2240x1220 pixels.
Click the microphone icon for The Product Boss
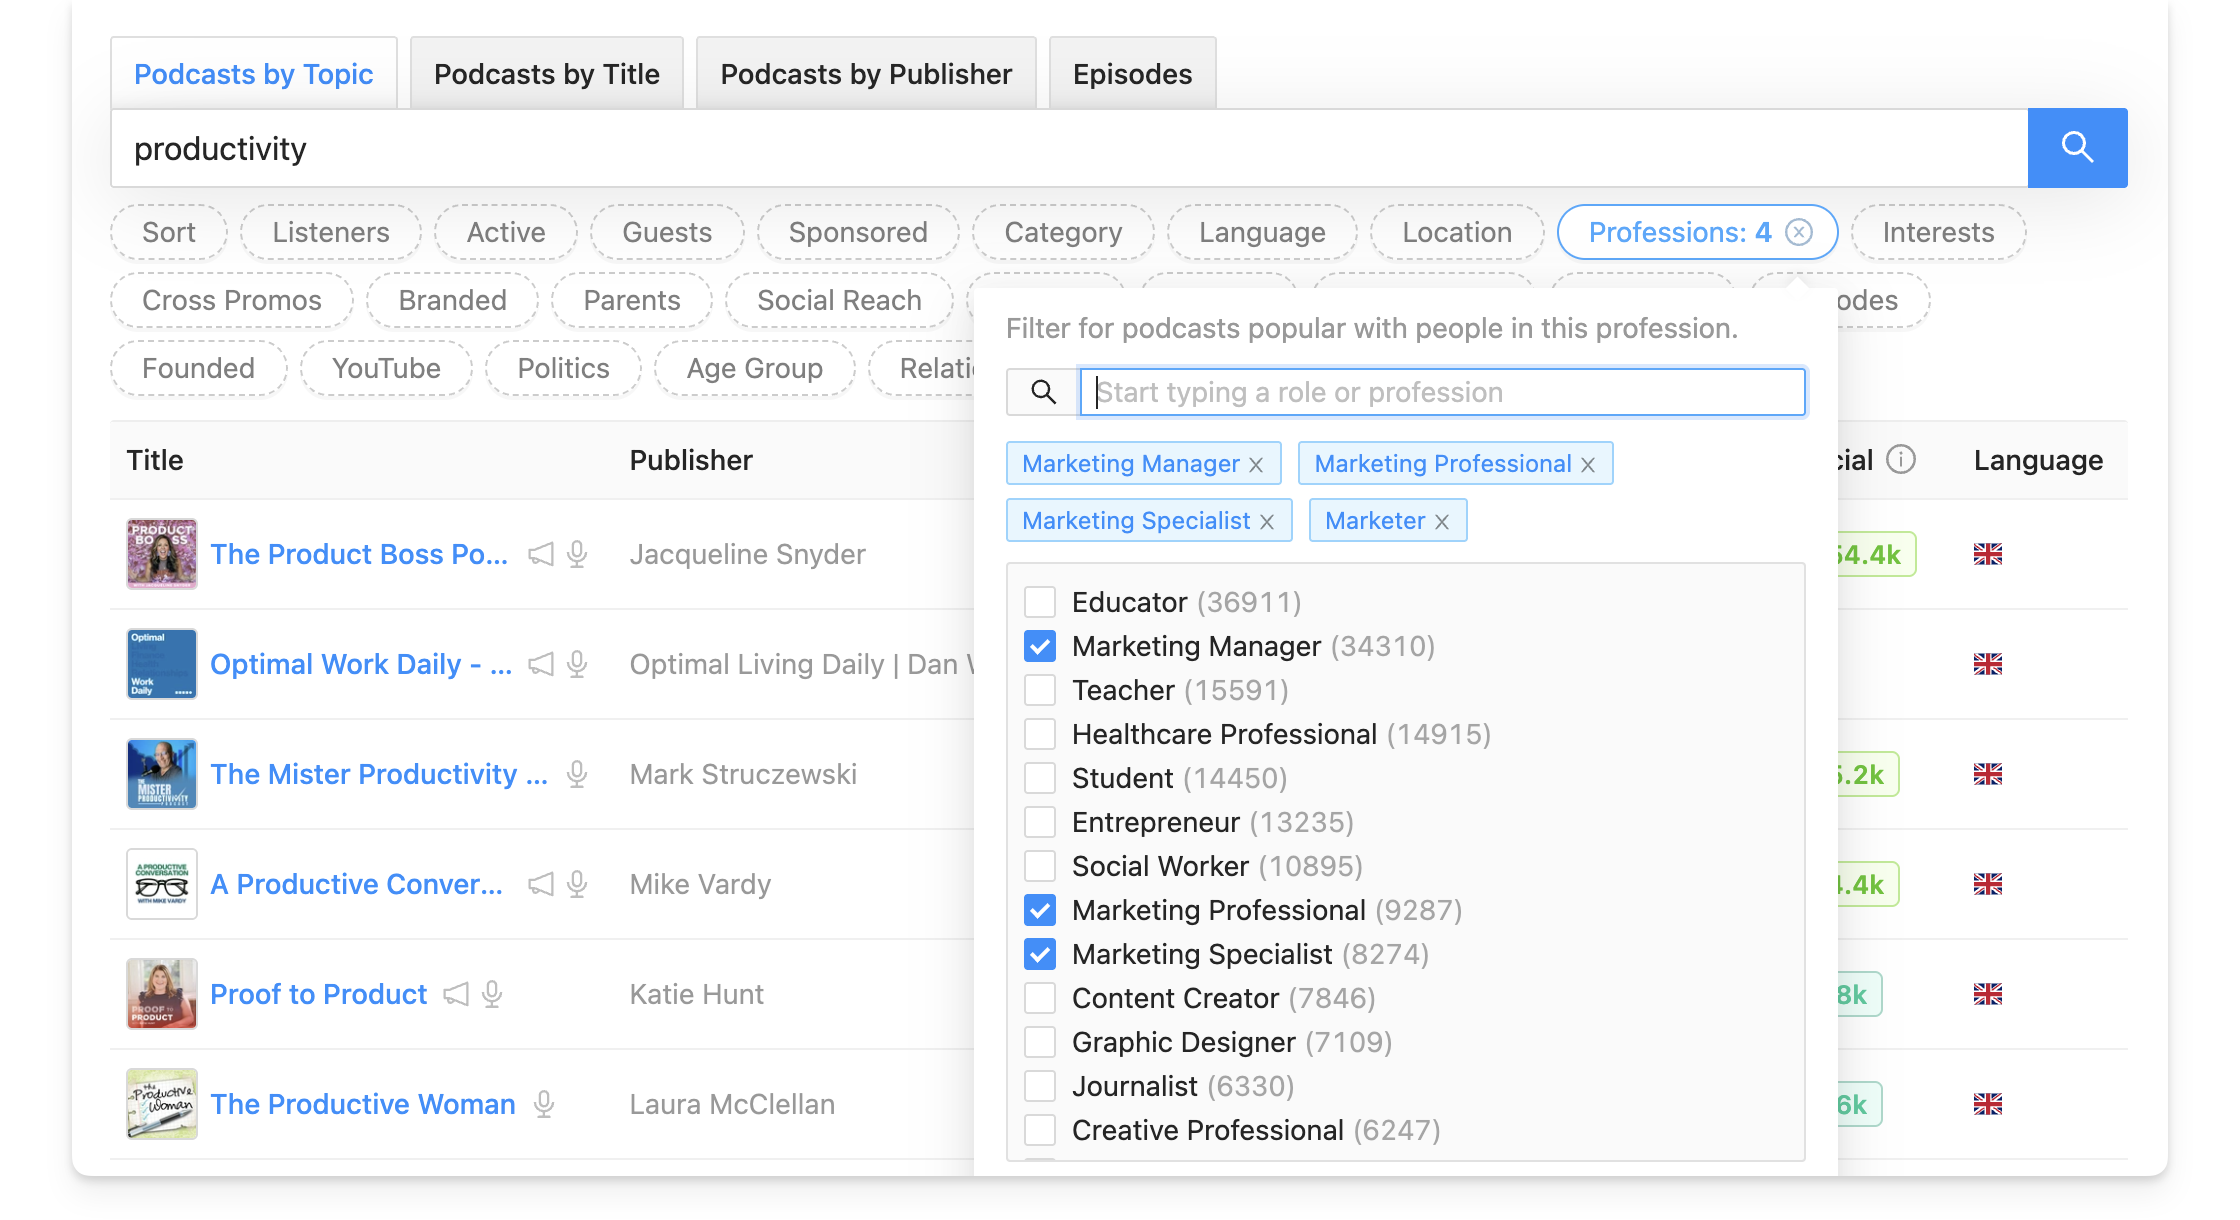click(x=577, y=554)
